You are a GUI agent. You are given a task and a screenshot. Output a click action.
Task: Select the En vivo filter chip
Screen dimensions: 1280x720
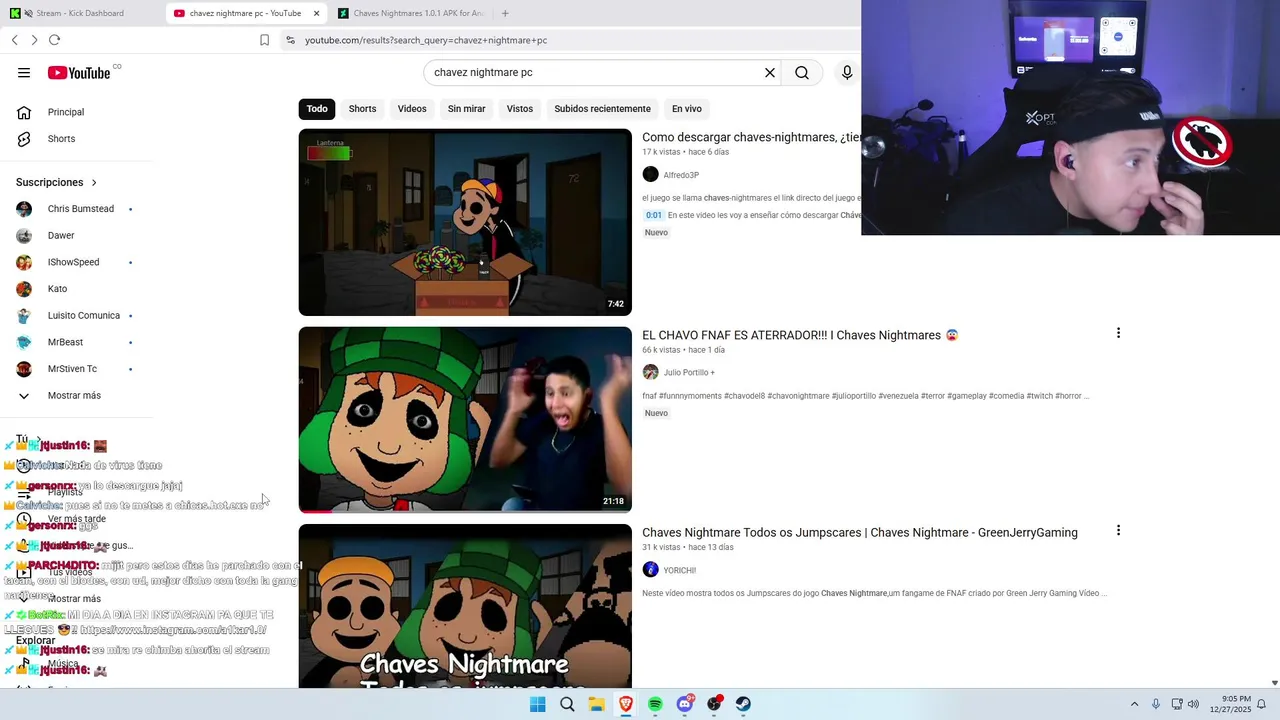[686, 109]
